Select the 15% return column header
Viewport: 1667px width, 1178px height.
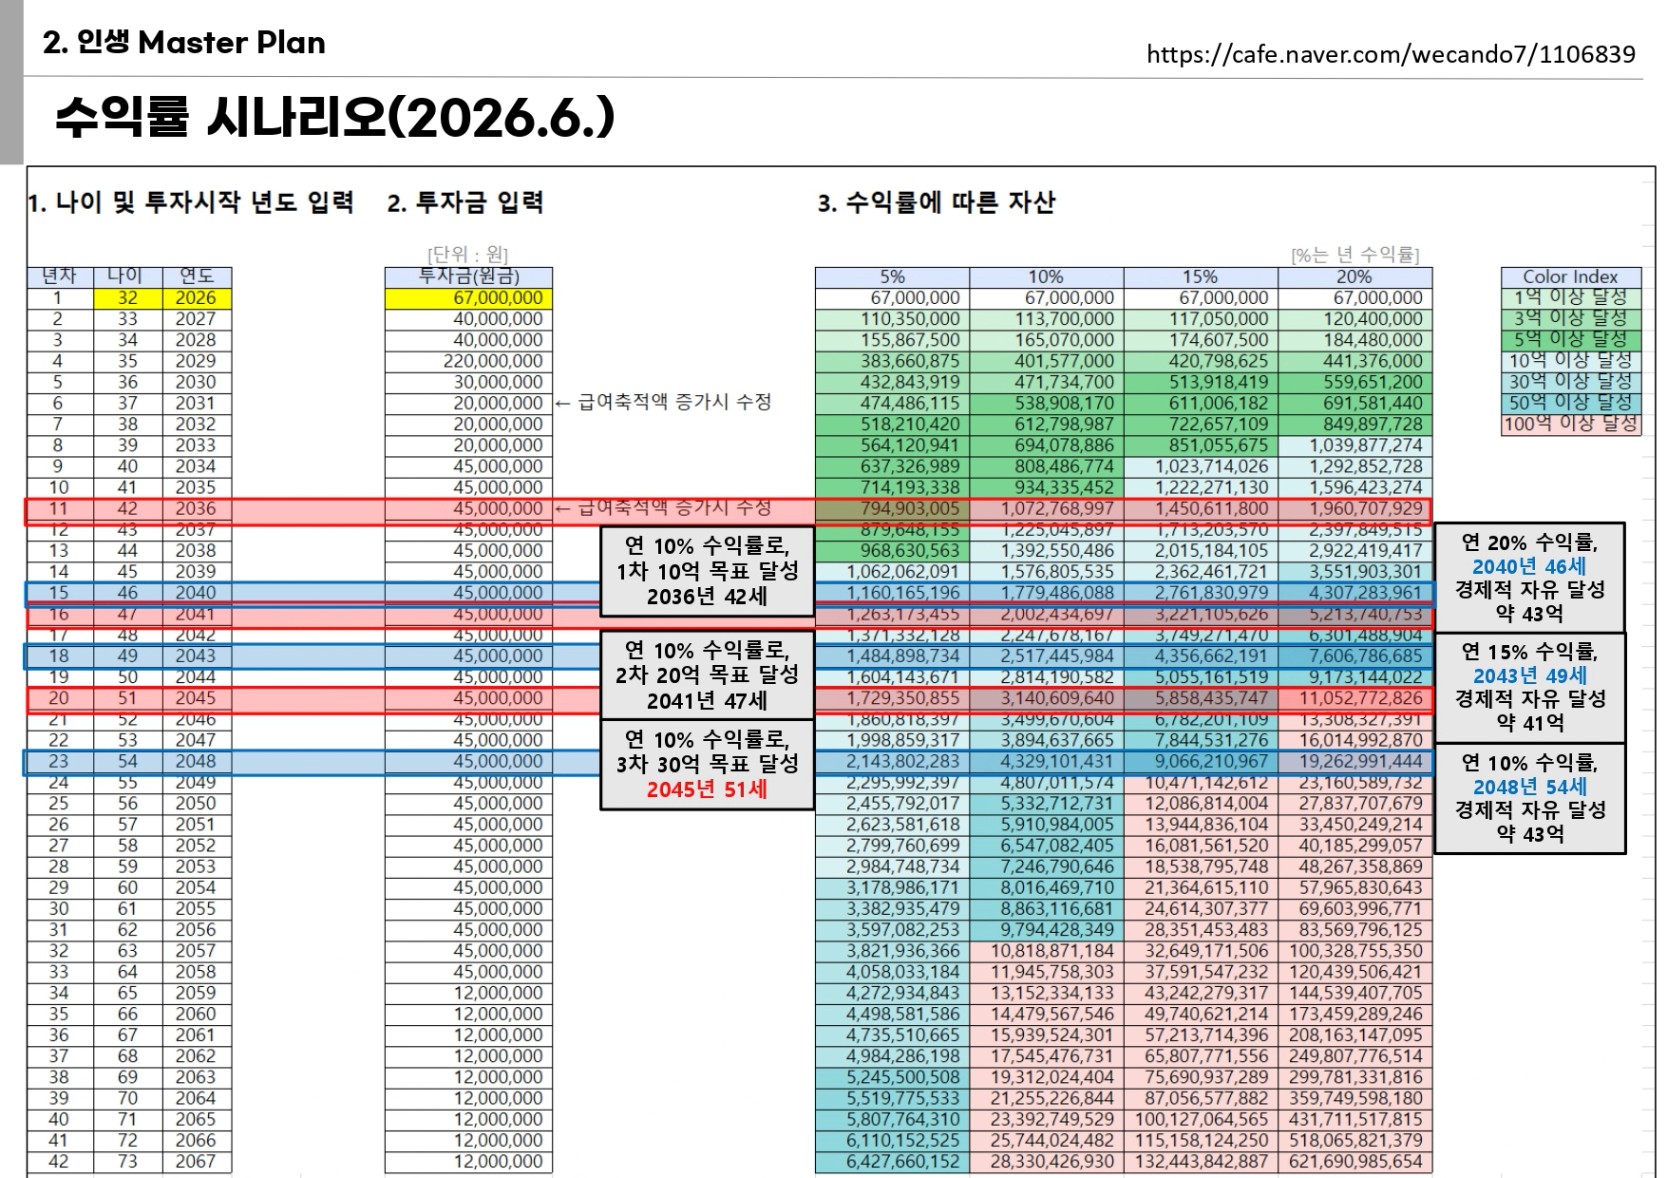pos(1200,277)
